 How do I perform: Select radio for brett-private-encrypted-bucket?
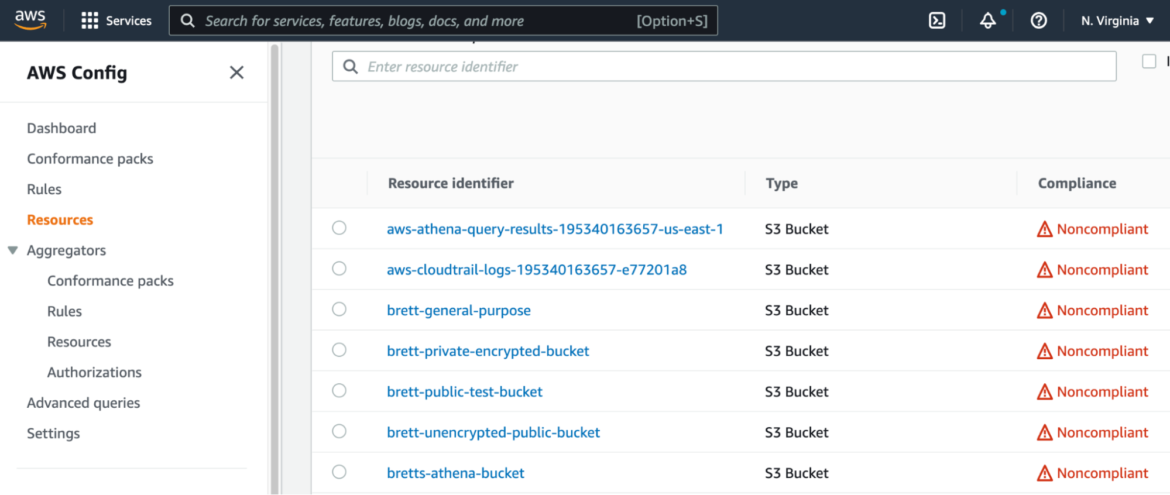[340, 349]
